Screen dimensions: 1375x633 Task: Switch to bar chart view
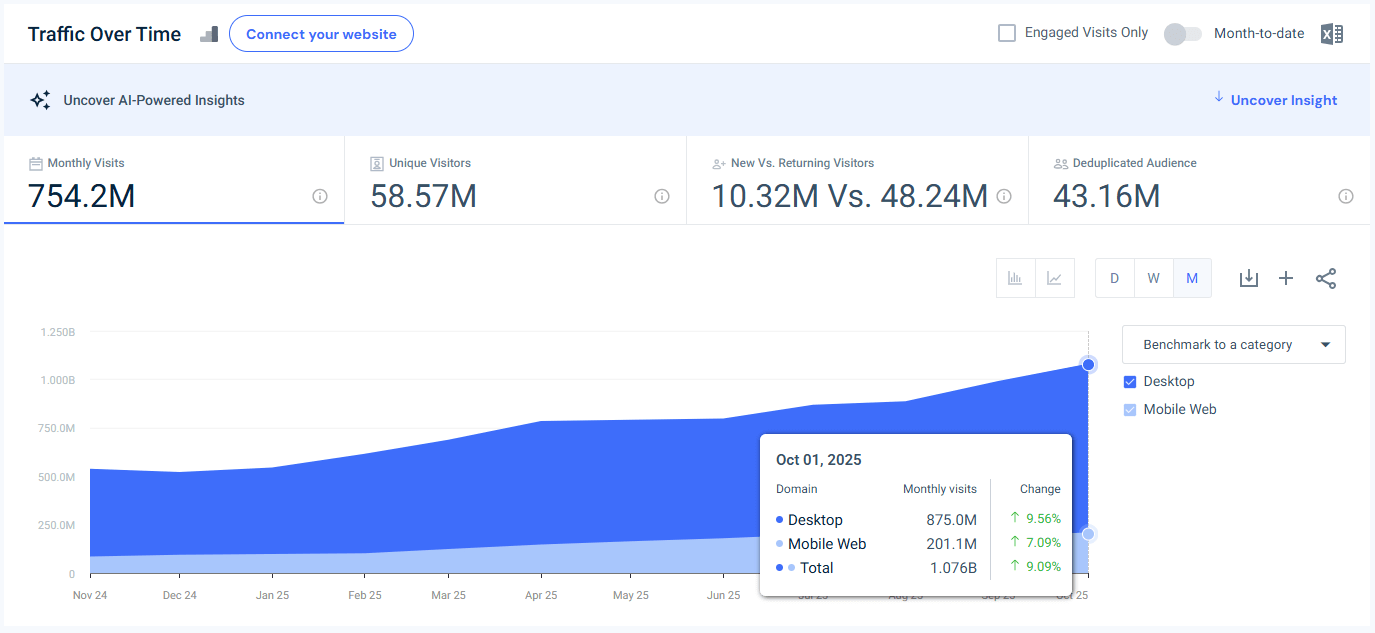pos(1015,278)
